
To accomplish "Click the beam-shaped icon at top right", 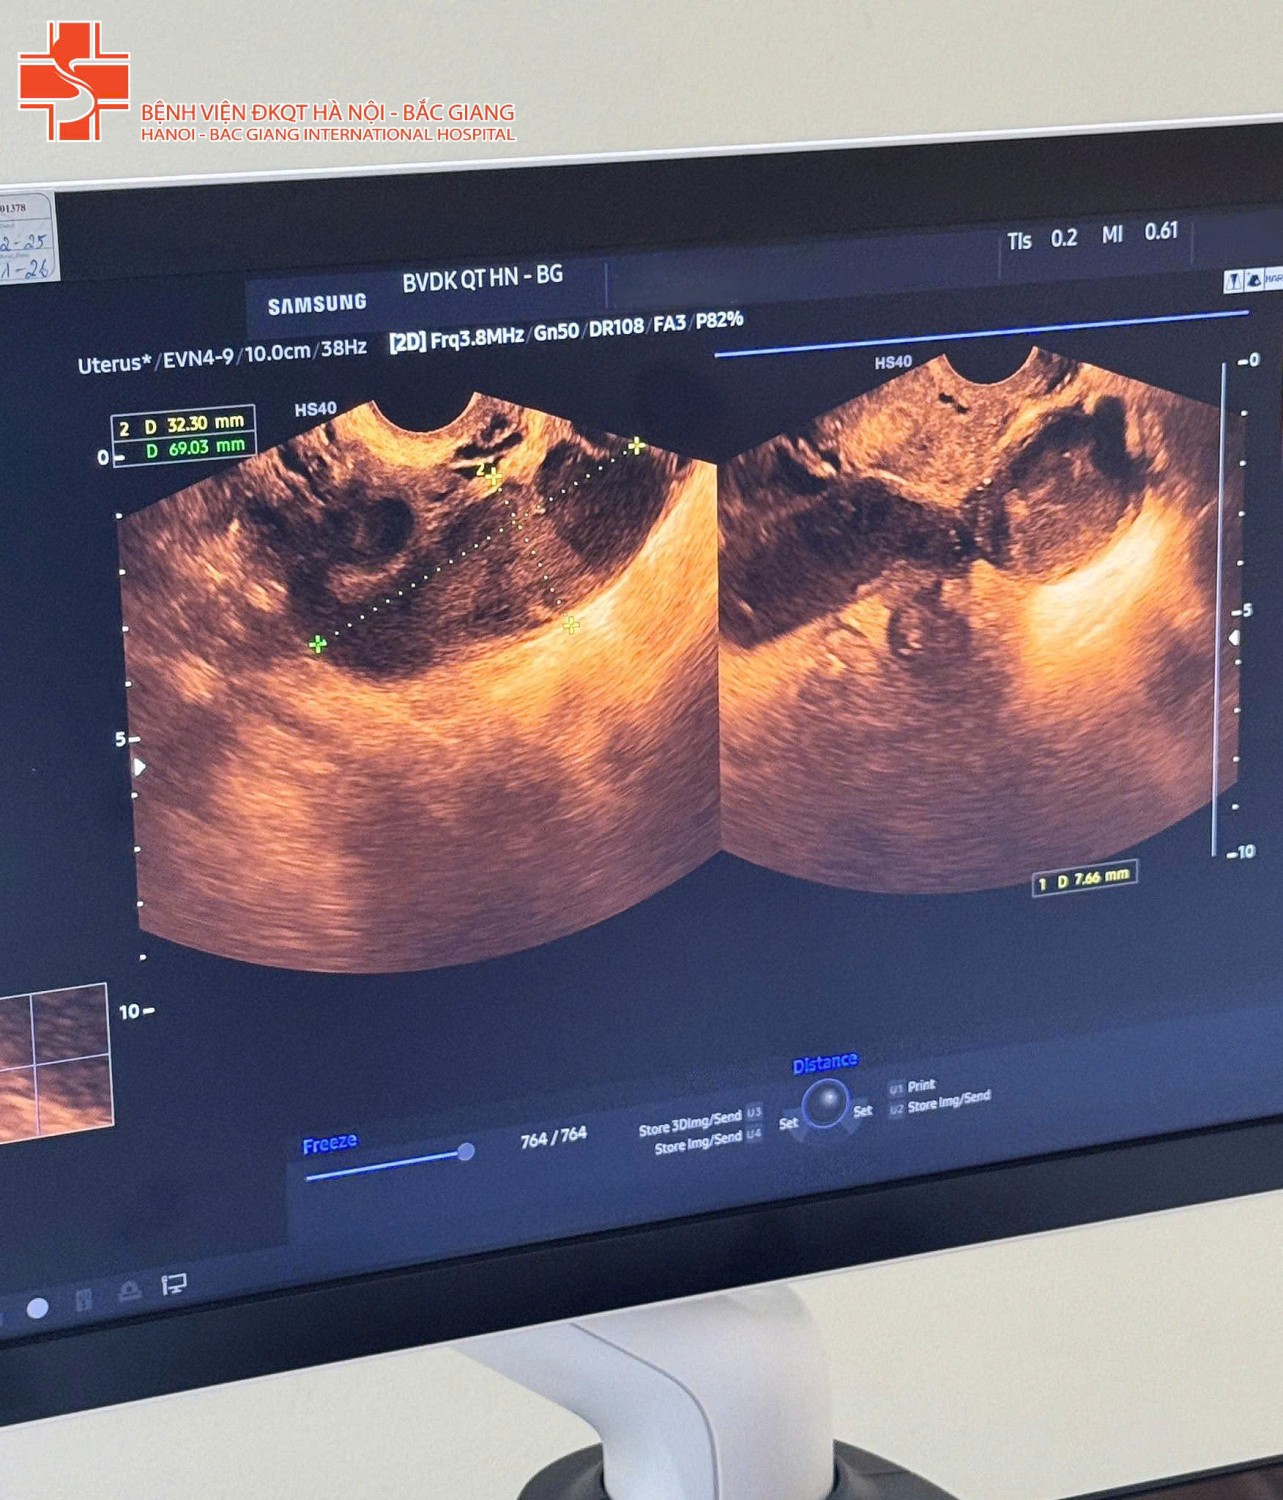I will [1234, 282].
